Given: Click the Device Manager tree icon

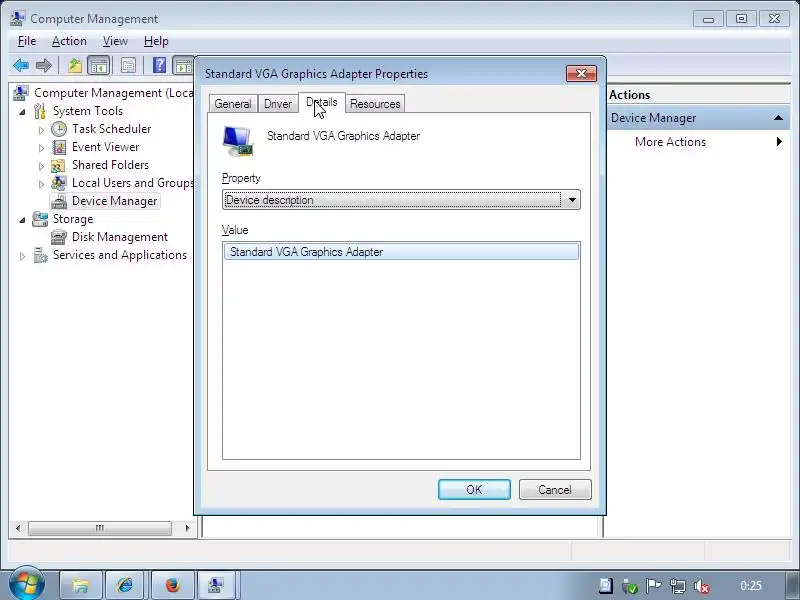Looking at the screenshot, I should coord(59,201).
